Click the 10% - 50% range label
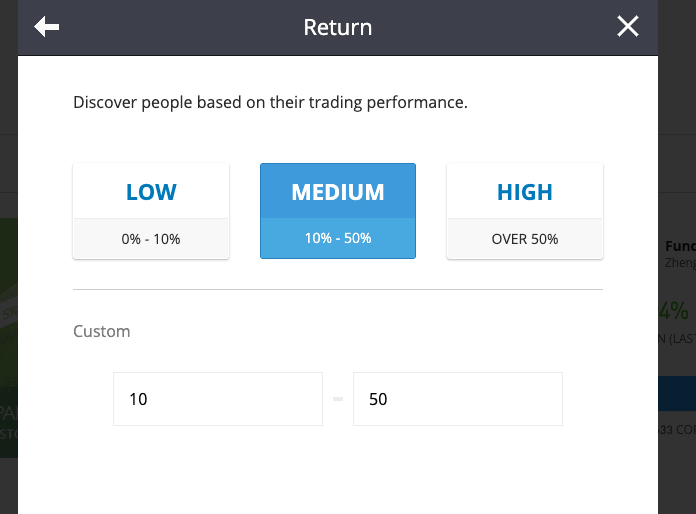This screenshot has width=696, height=514. (338, 239)
